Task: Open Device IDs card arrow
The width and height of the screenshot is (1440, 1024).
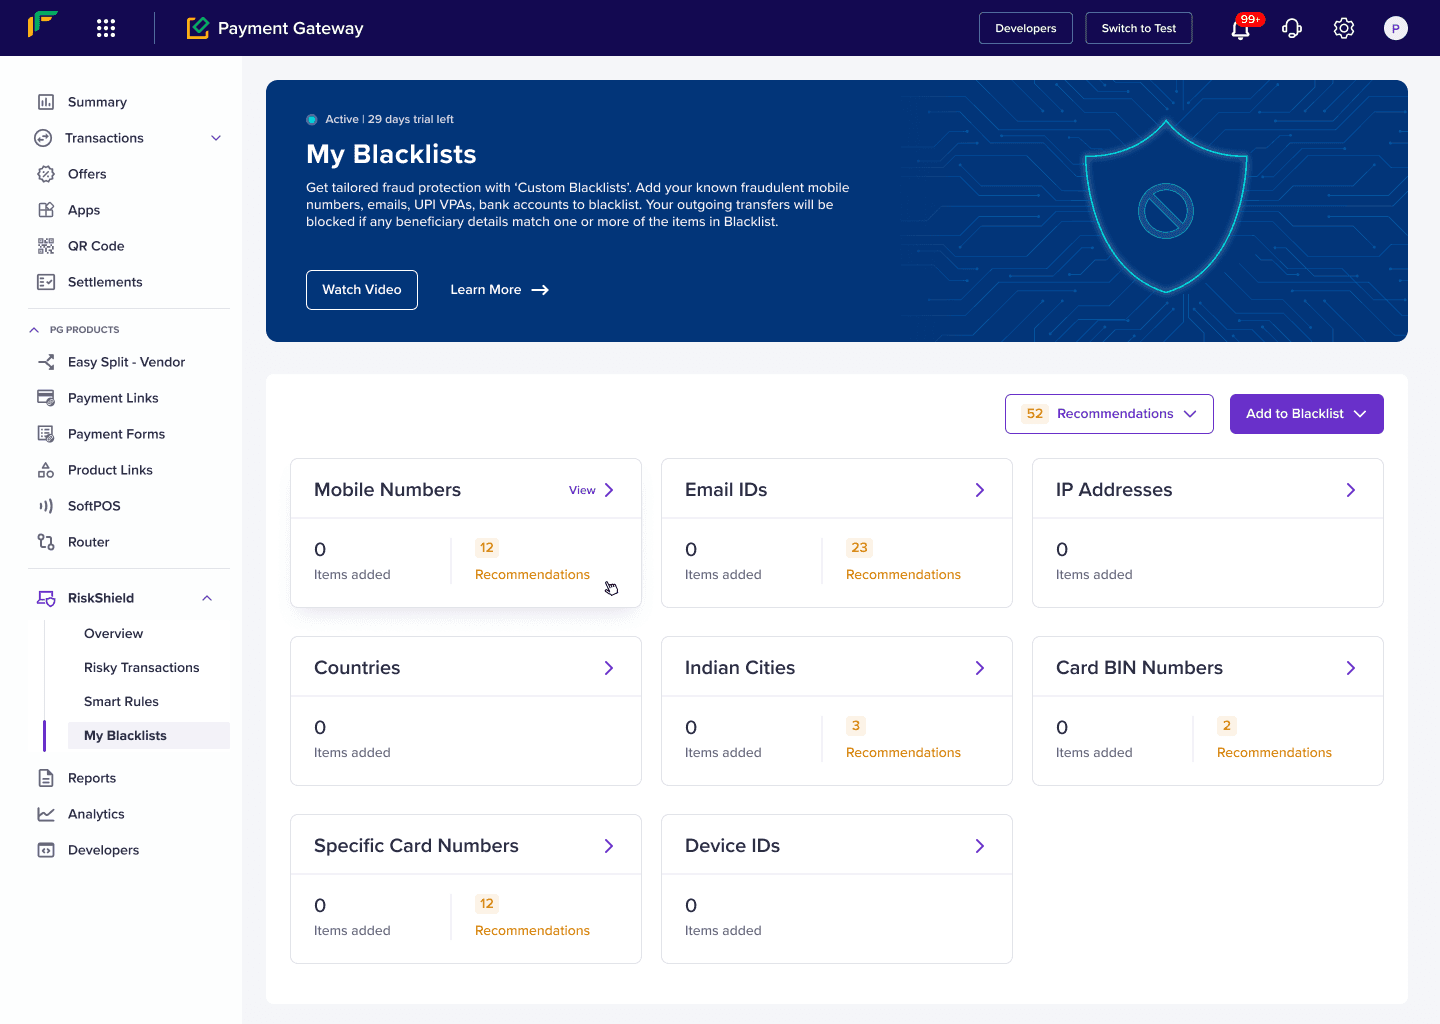Action: tap(980, 846)
